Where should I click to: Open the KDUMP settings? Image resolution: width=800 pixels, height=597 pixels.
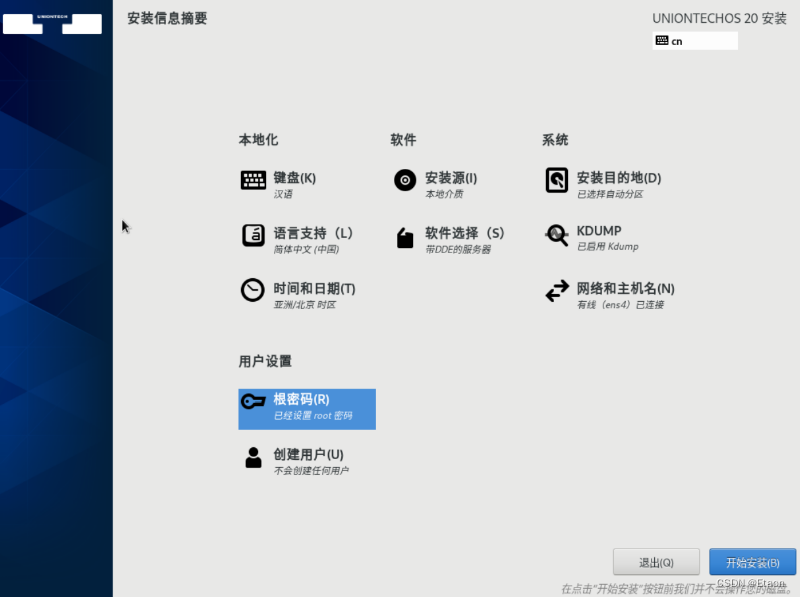611,238
